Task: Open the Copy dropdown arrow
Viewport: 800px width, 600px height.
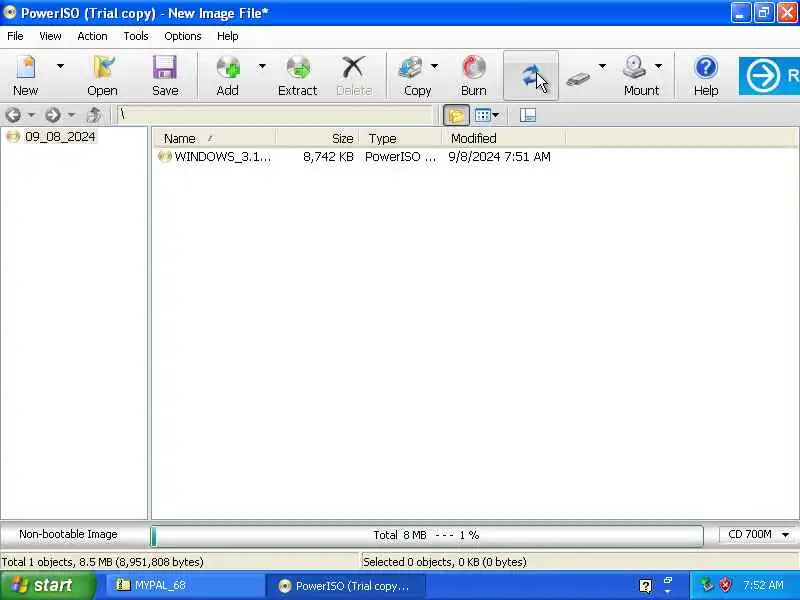Action: [x=434, y=66]
